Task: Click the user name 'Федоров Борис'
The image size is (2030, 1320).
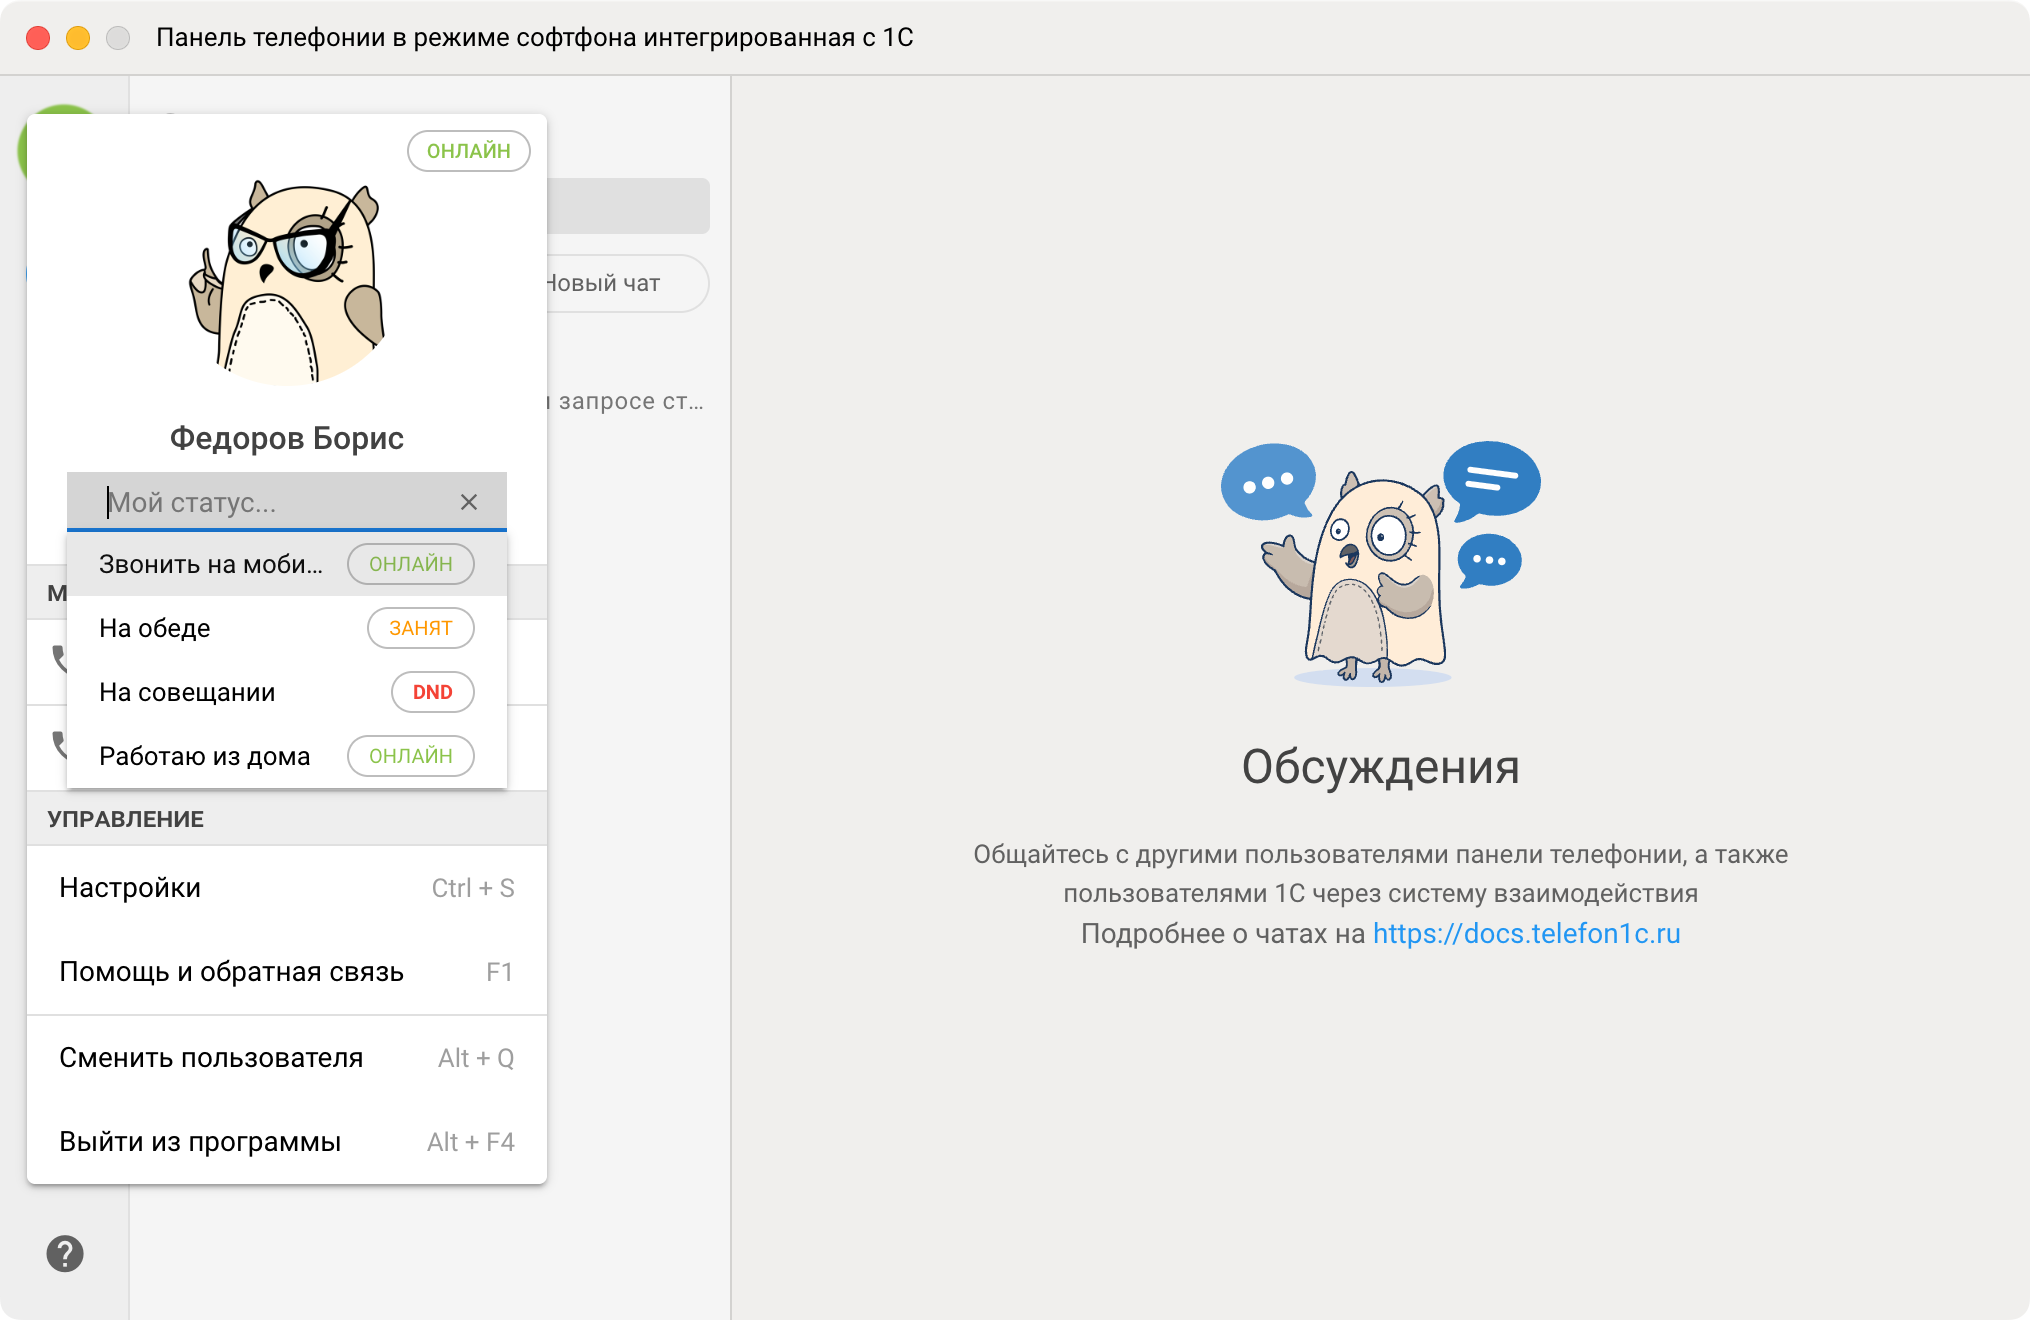Action: 287,438
